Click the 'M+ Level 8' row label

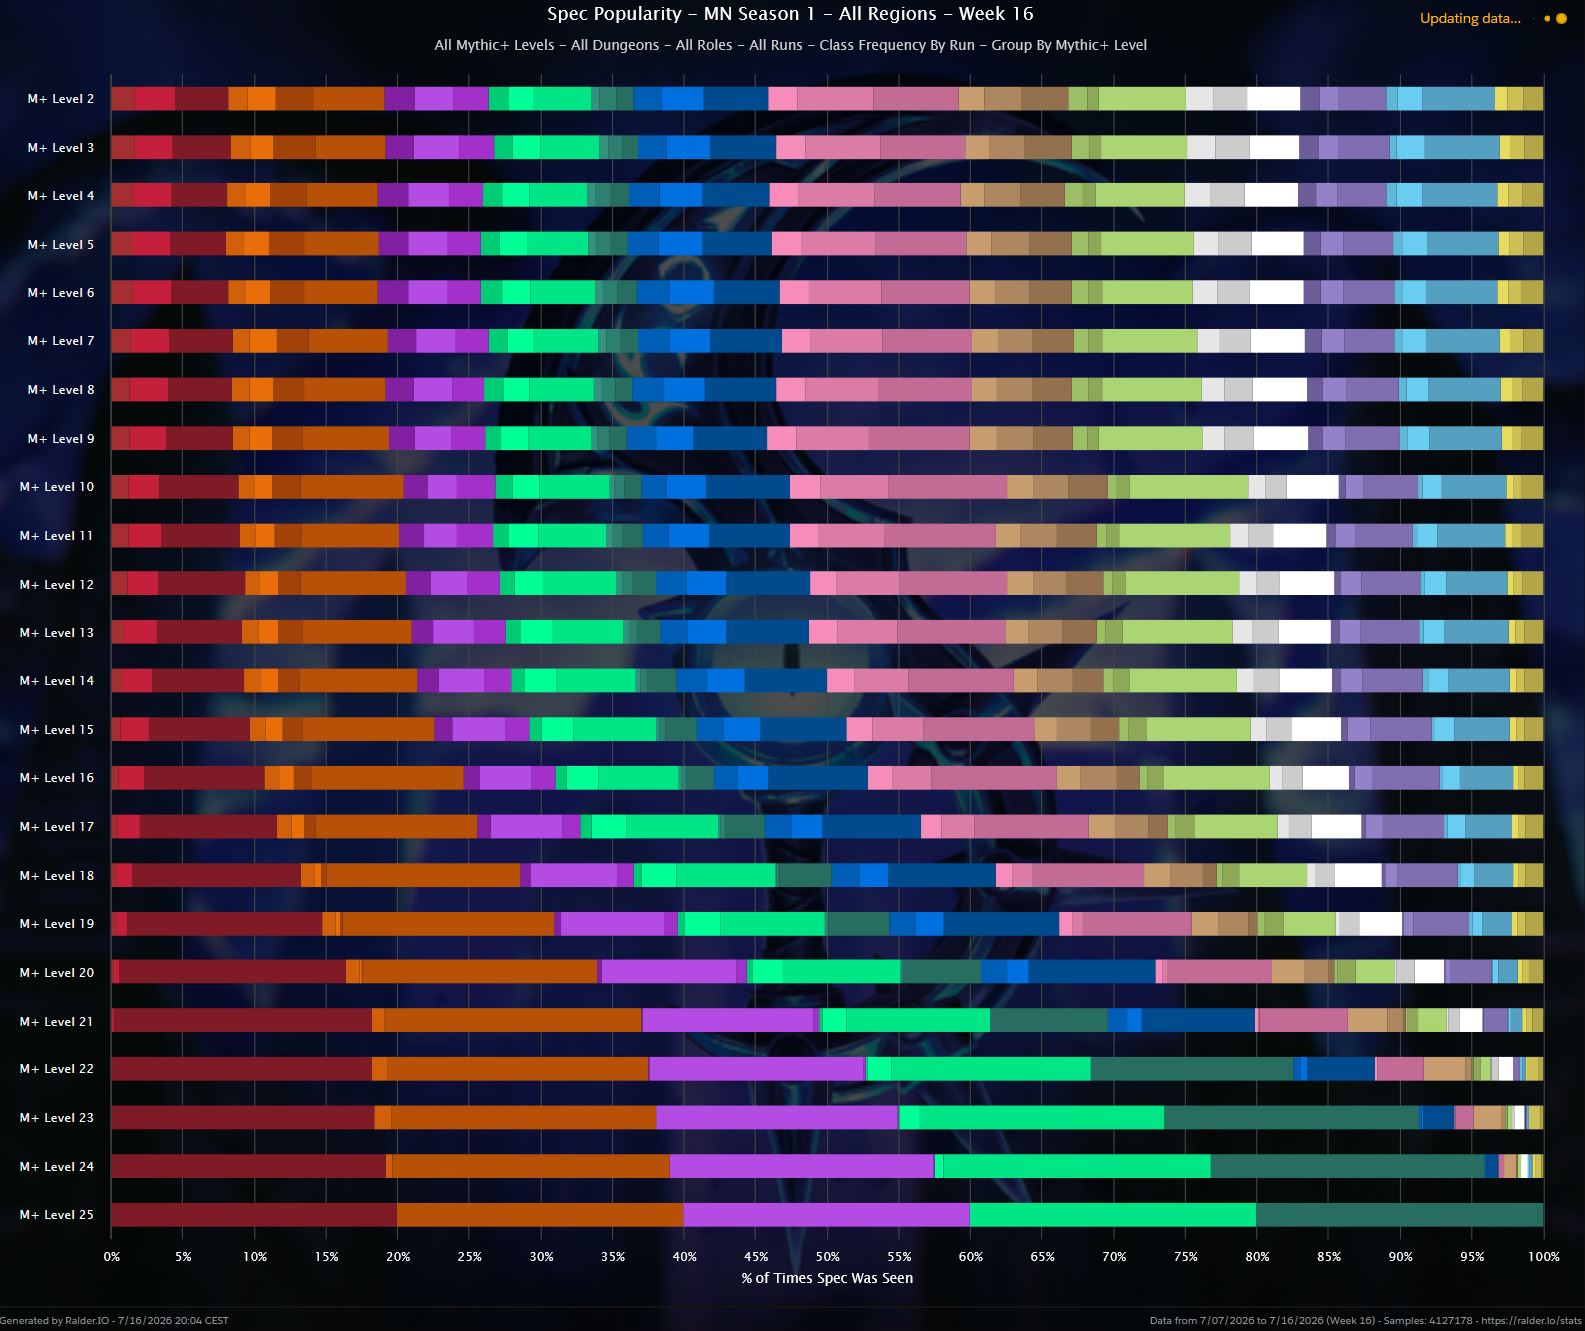point(61,390)
